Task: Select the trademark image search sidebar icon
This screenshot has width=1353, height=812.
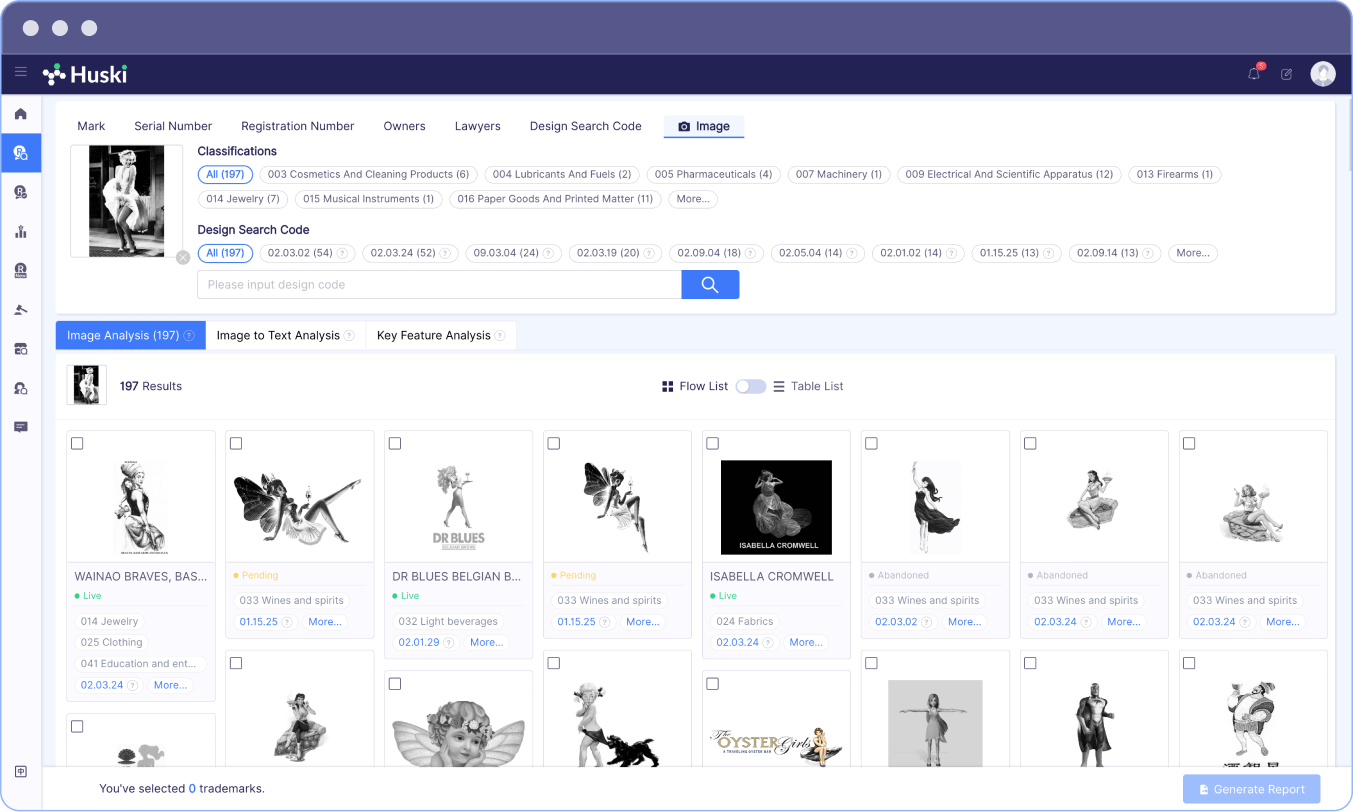Action: click(20, 152)
